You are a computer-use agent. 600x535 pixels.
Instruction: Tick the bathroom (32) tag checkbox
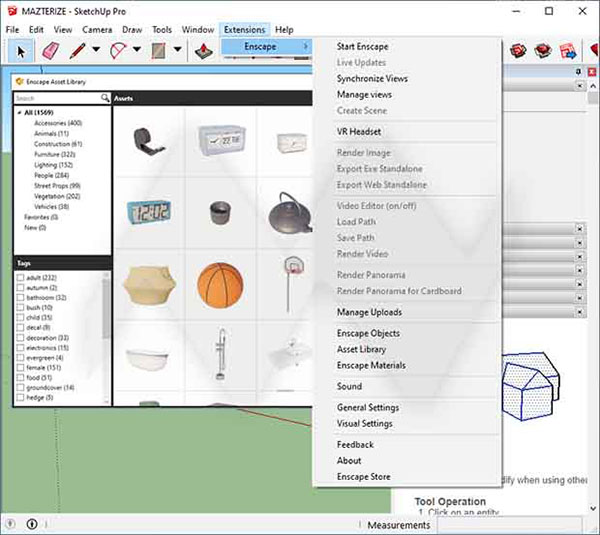pyautogui.click(x=20, y=297)
